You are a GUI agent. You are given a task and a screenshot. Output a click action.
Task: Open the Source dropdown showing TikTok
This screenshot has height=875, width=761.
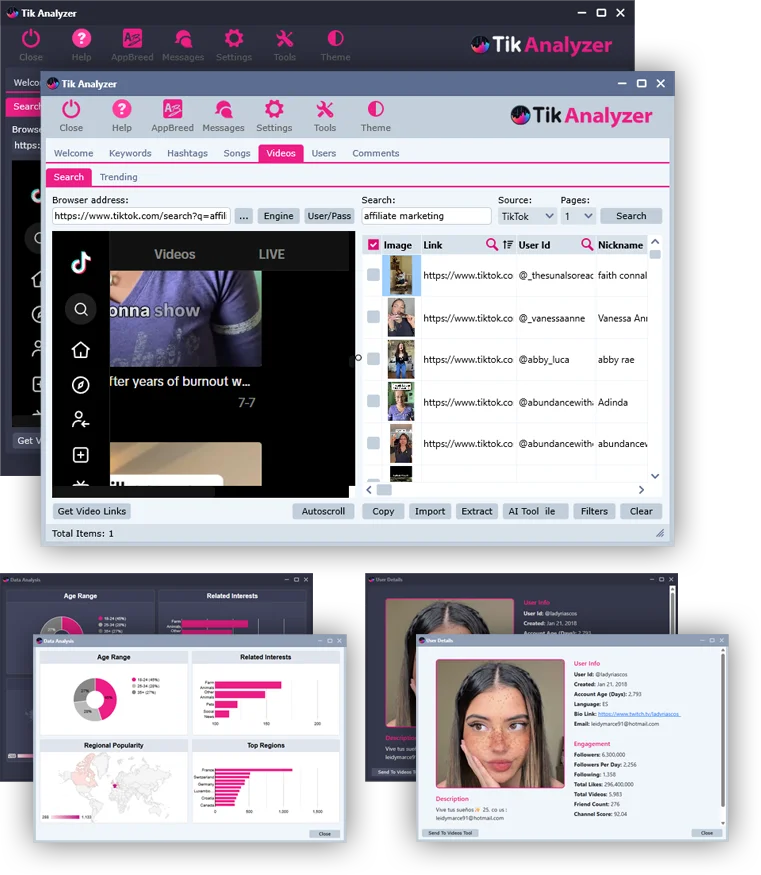(x=527, y=216)
